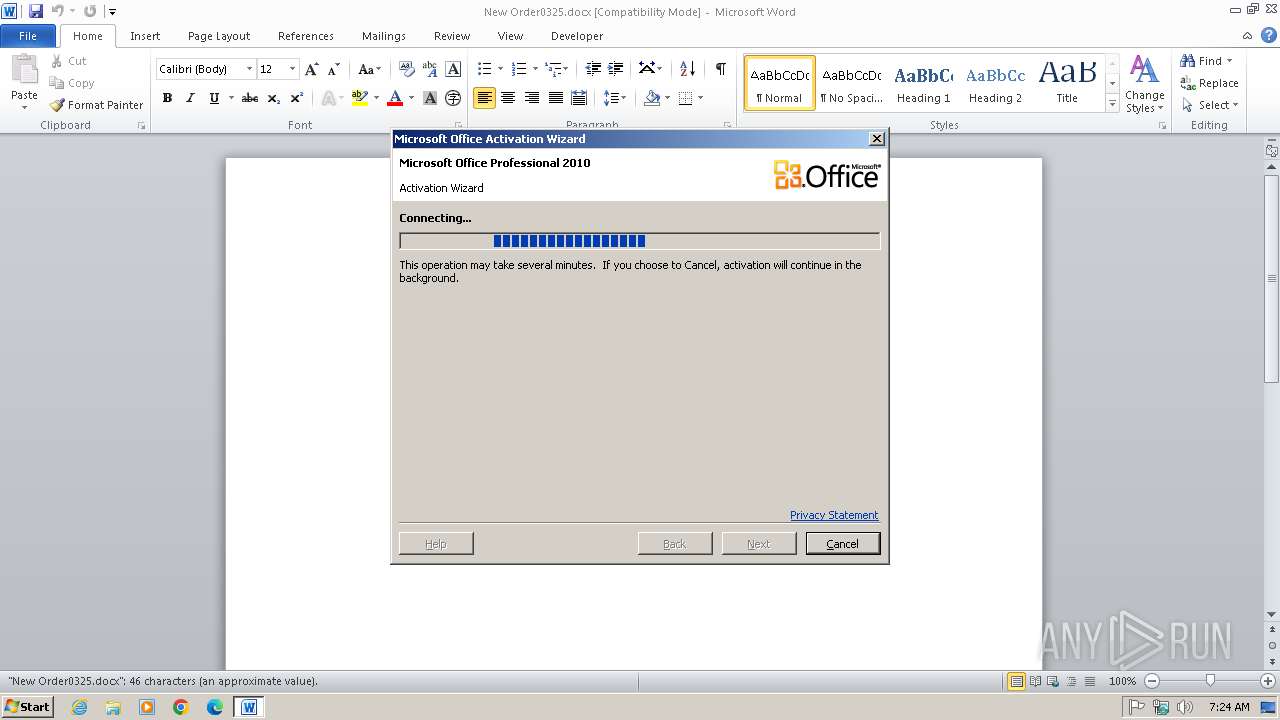Open the Select dropdown in Editing
1280x720 pixels.
point(1210,105)
